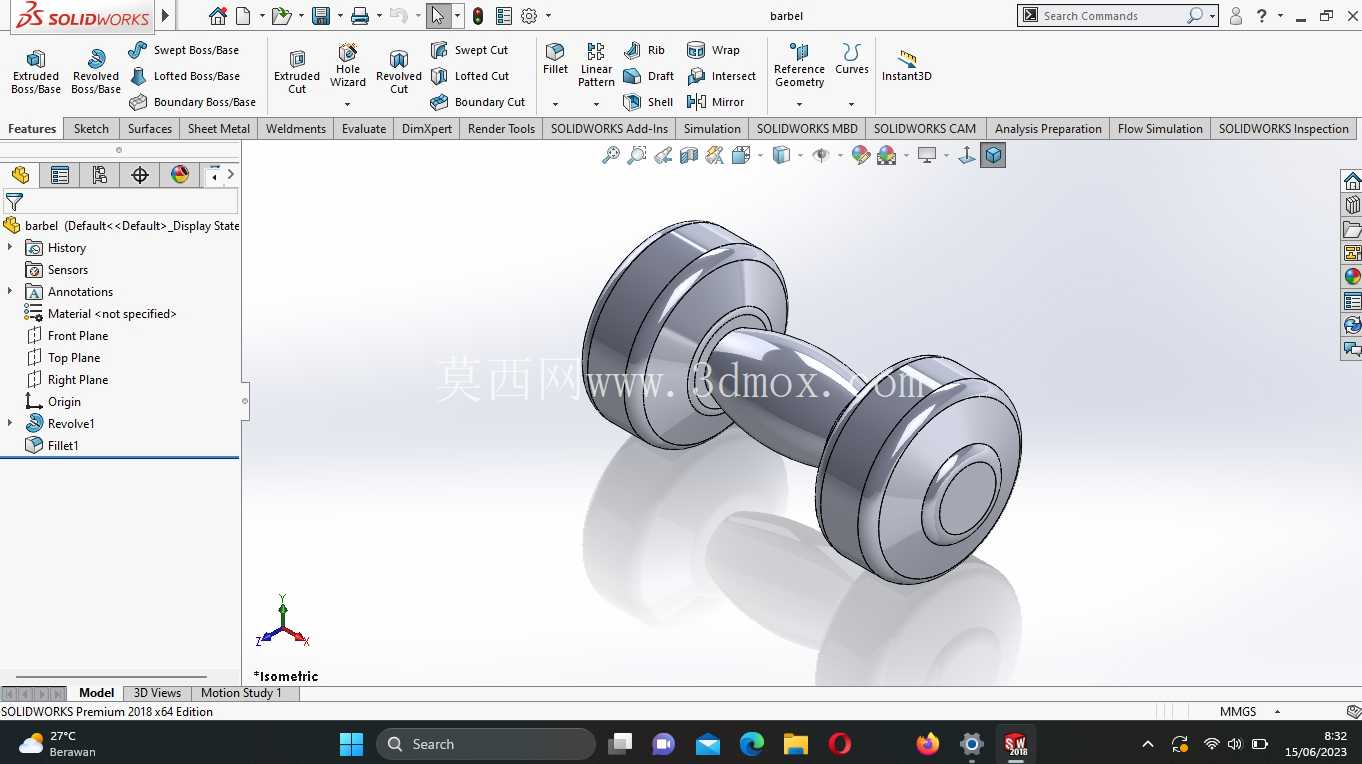Switch to the Evaluate tab
Viewport: 1362px width, 764px height.
coord(364,128)
